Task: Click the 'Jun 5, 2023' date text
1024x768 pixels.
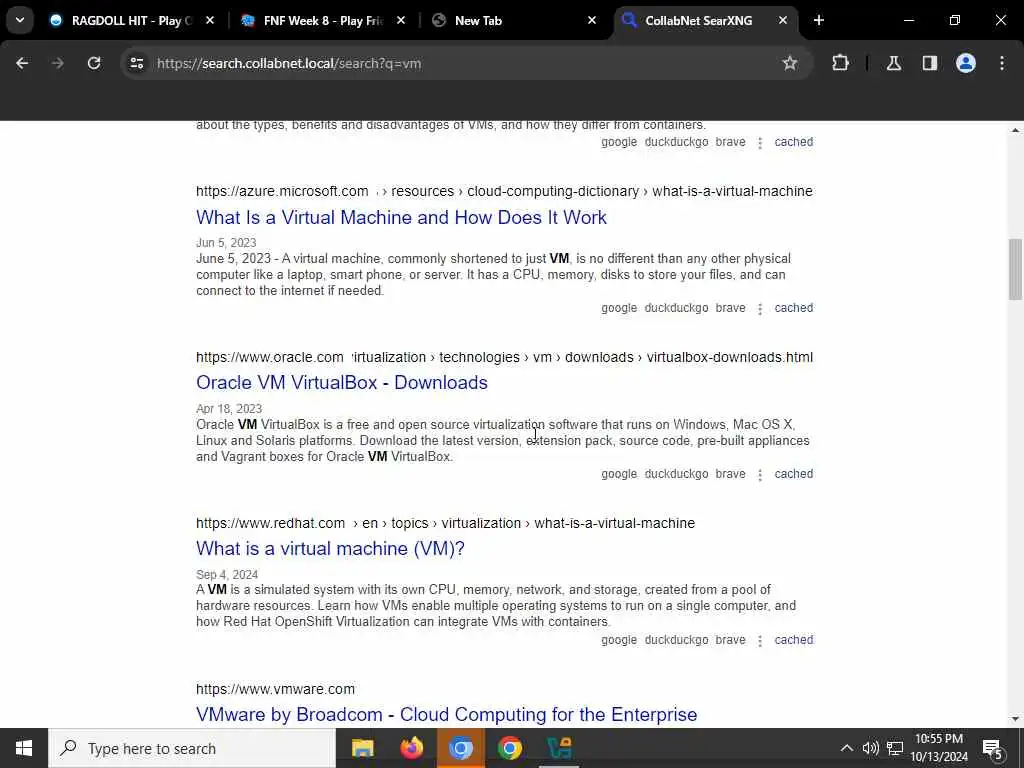Action: point(226,242)
